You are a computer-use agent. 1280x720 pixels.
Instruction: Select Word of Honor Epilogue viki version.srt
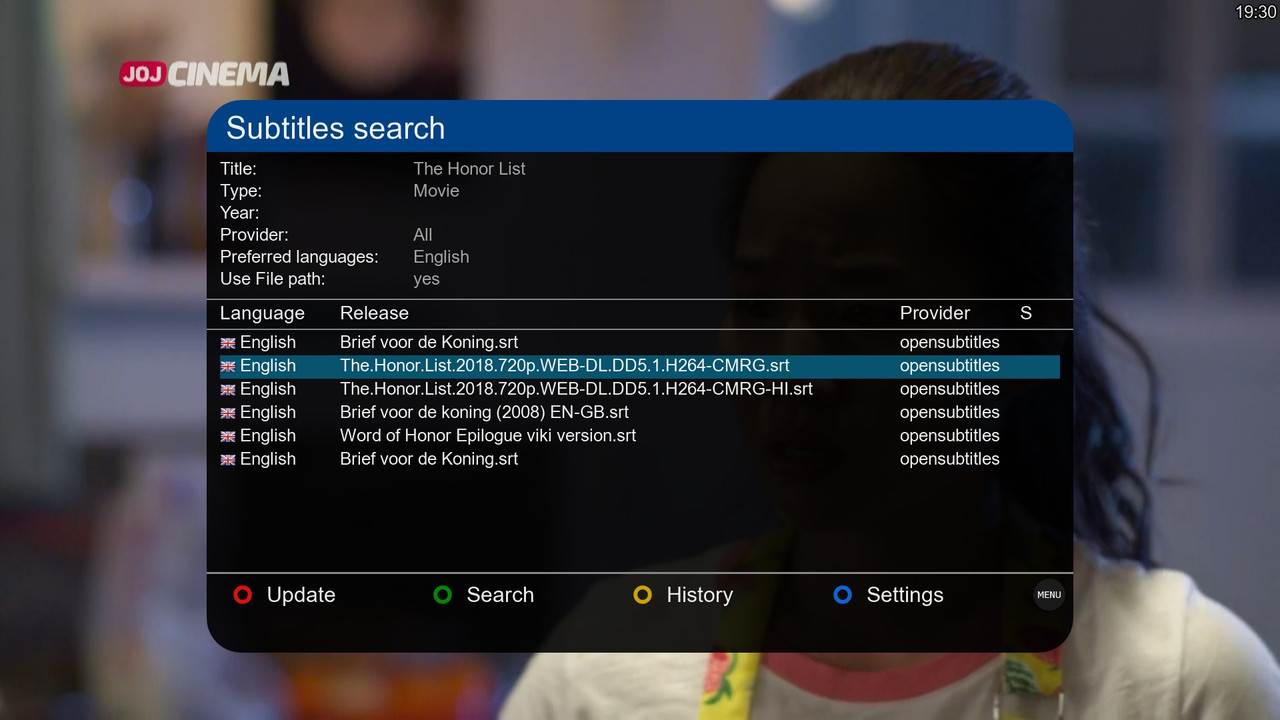488,436
